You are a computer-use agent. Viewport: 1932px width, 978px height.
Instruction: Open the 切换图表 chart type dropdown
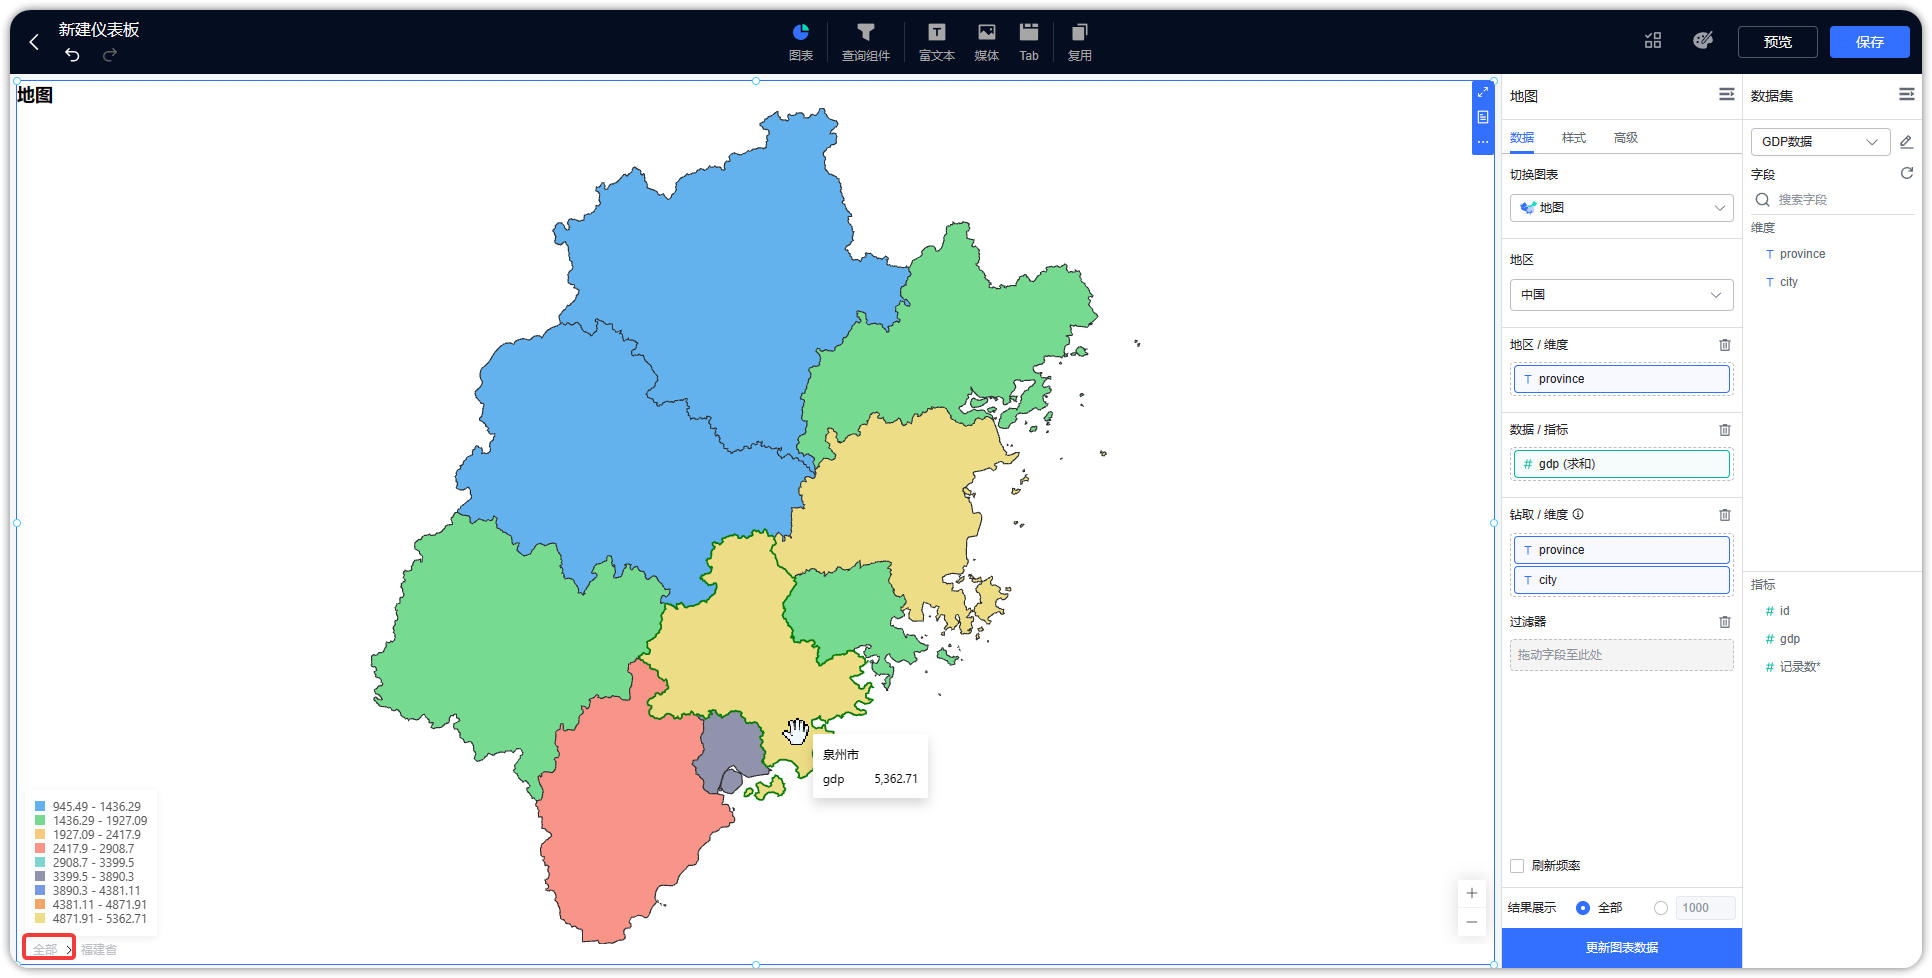[1622, 208]
